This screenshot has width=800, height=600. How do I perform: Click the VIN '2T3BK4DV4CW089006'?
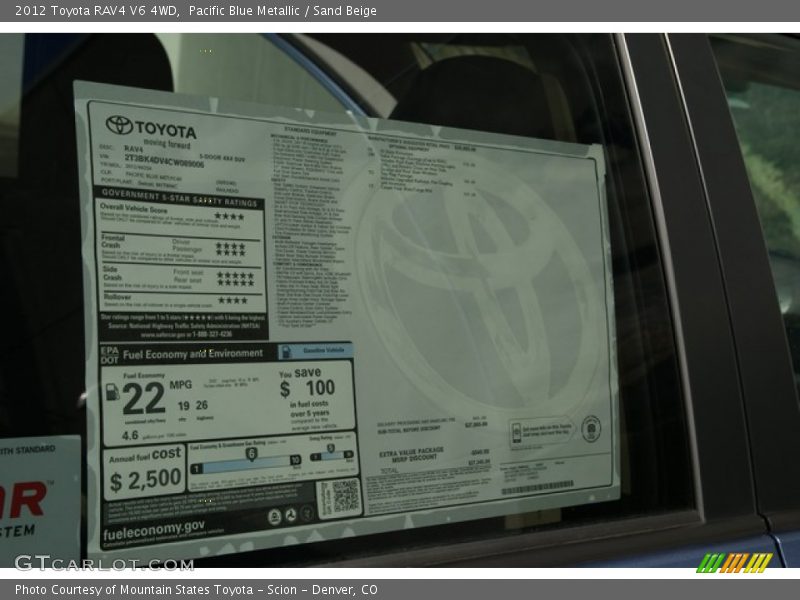click(x=164, y=161)
